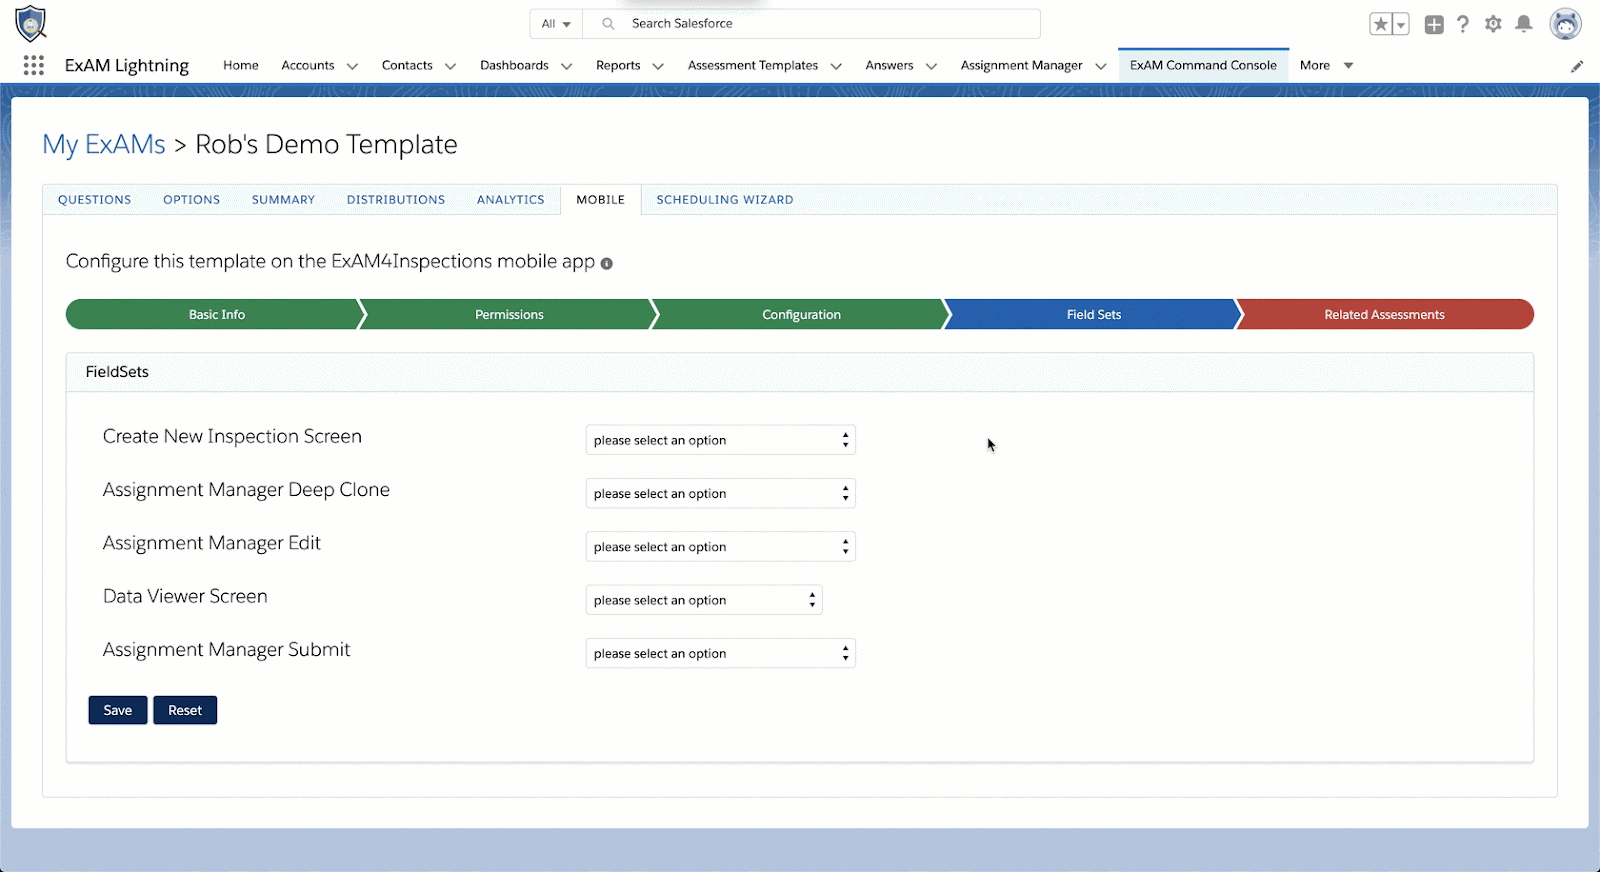Click the My ExAMs breadcrumb link
1600x872 pixels.
104,144
